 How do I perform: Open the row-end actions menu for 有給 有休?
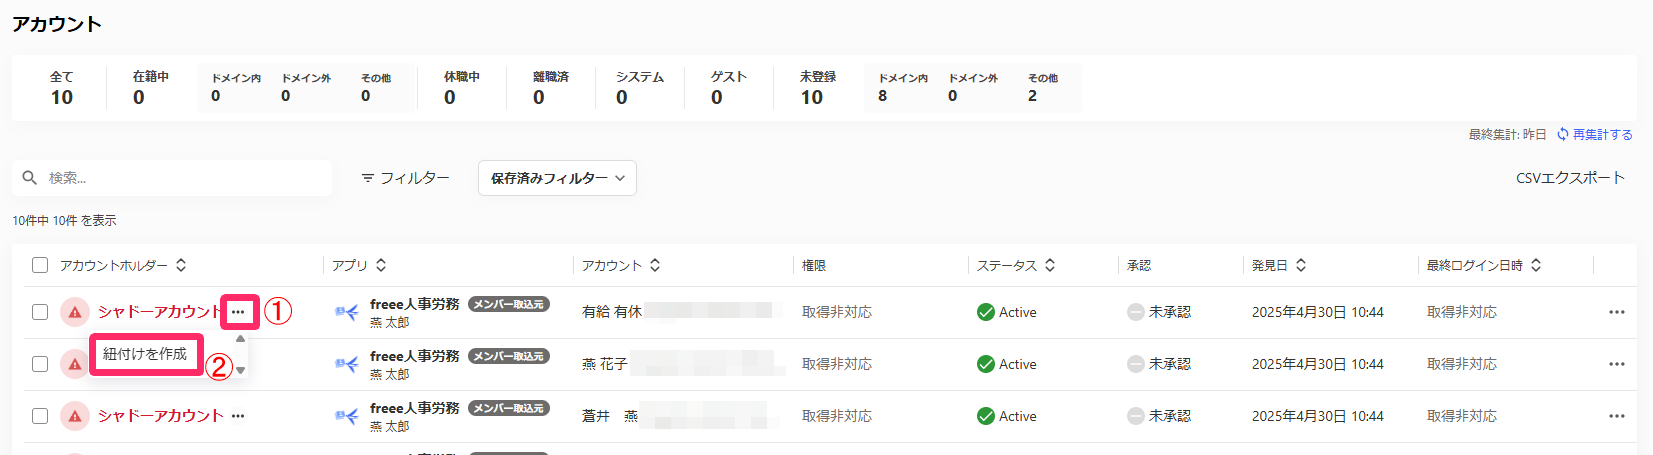[x=1617, y=312]
